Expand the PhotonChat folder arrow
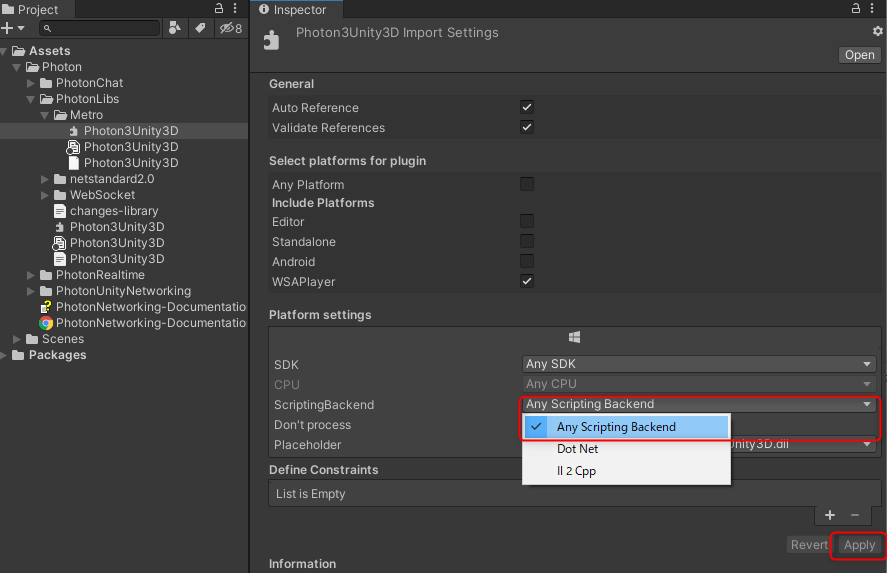 31,83
